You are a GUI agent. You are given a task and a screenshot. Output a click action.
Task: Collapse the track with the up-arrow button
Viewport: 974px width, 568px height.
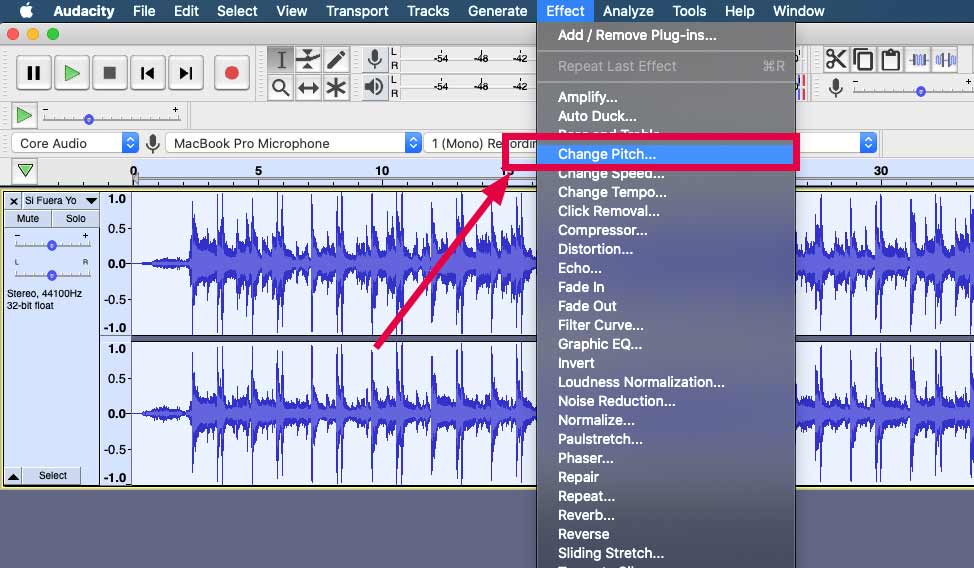[13, 476]
